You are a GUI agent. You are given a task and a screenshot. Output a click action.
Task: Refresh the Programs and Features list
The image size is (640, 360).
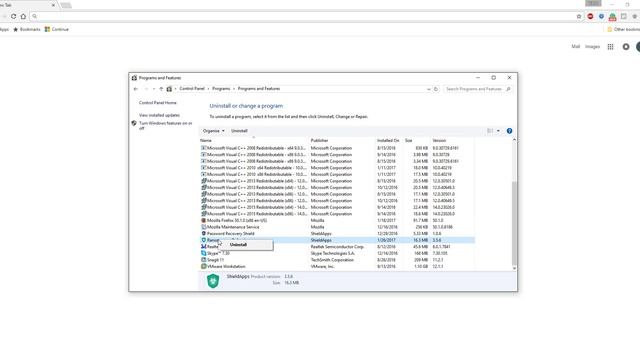(436, 89)
